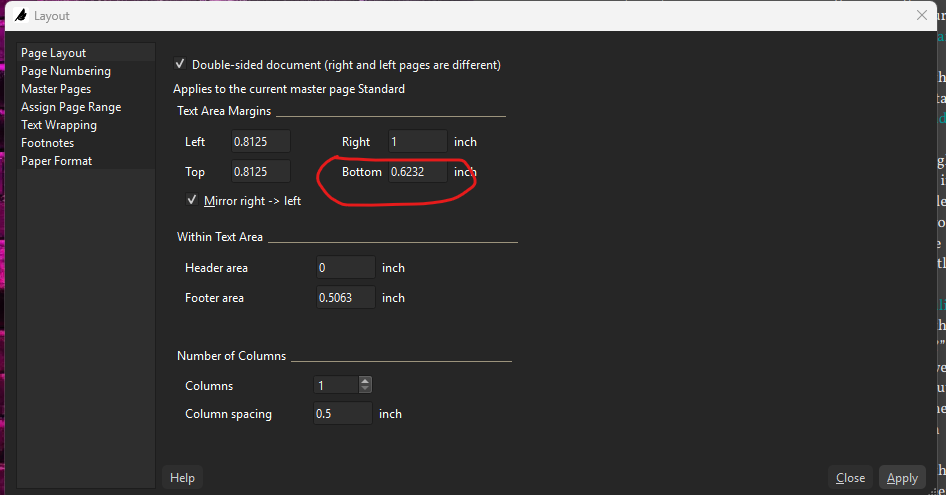Open Page Numbering section
Screen dimensions: 946x495
(x=66, y=71)
